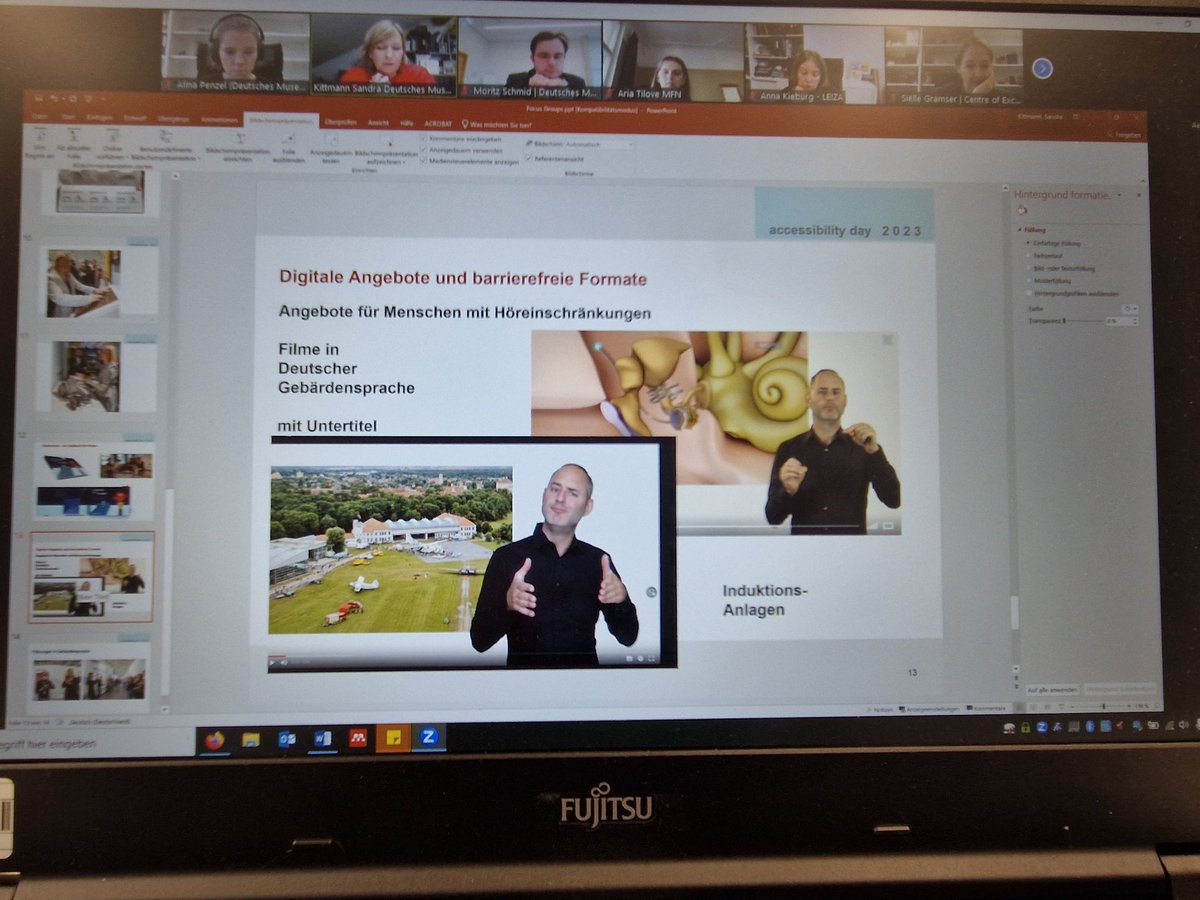
Task: Toggle Kommentare wiedergeben checkbox
Action: [424, 138]
